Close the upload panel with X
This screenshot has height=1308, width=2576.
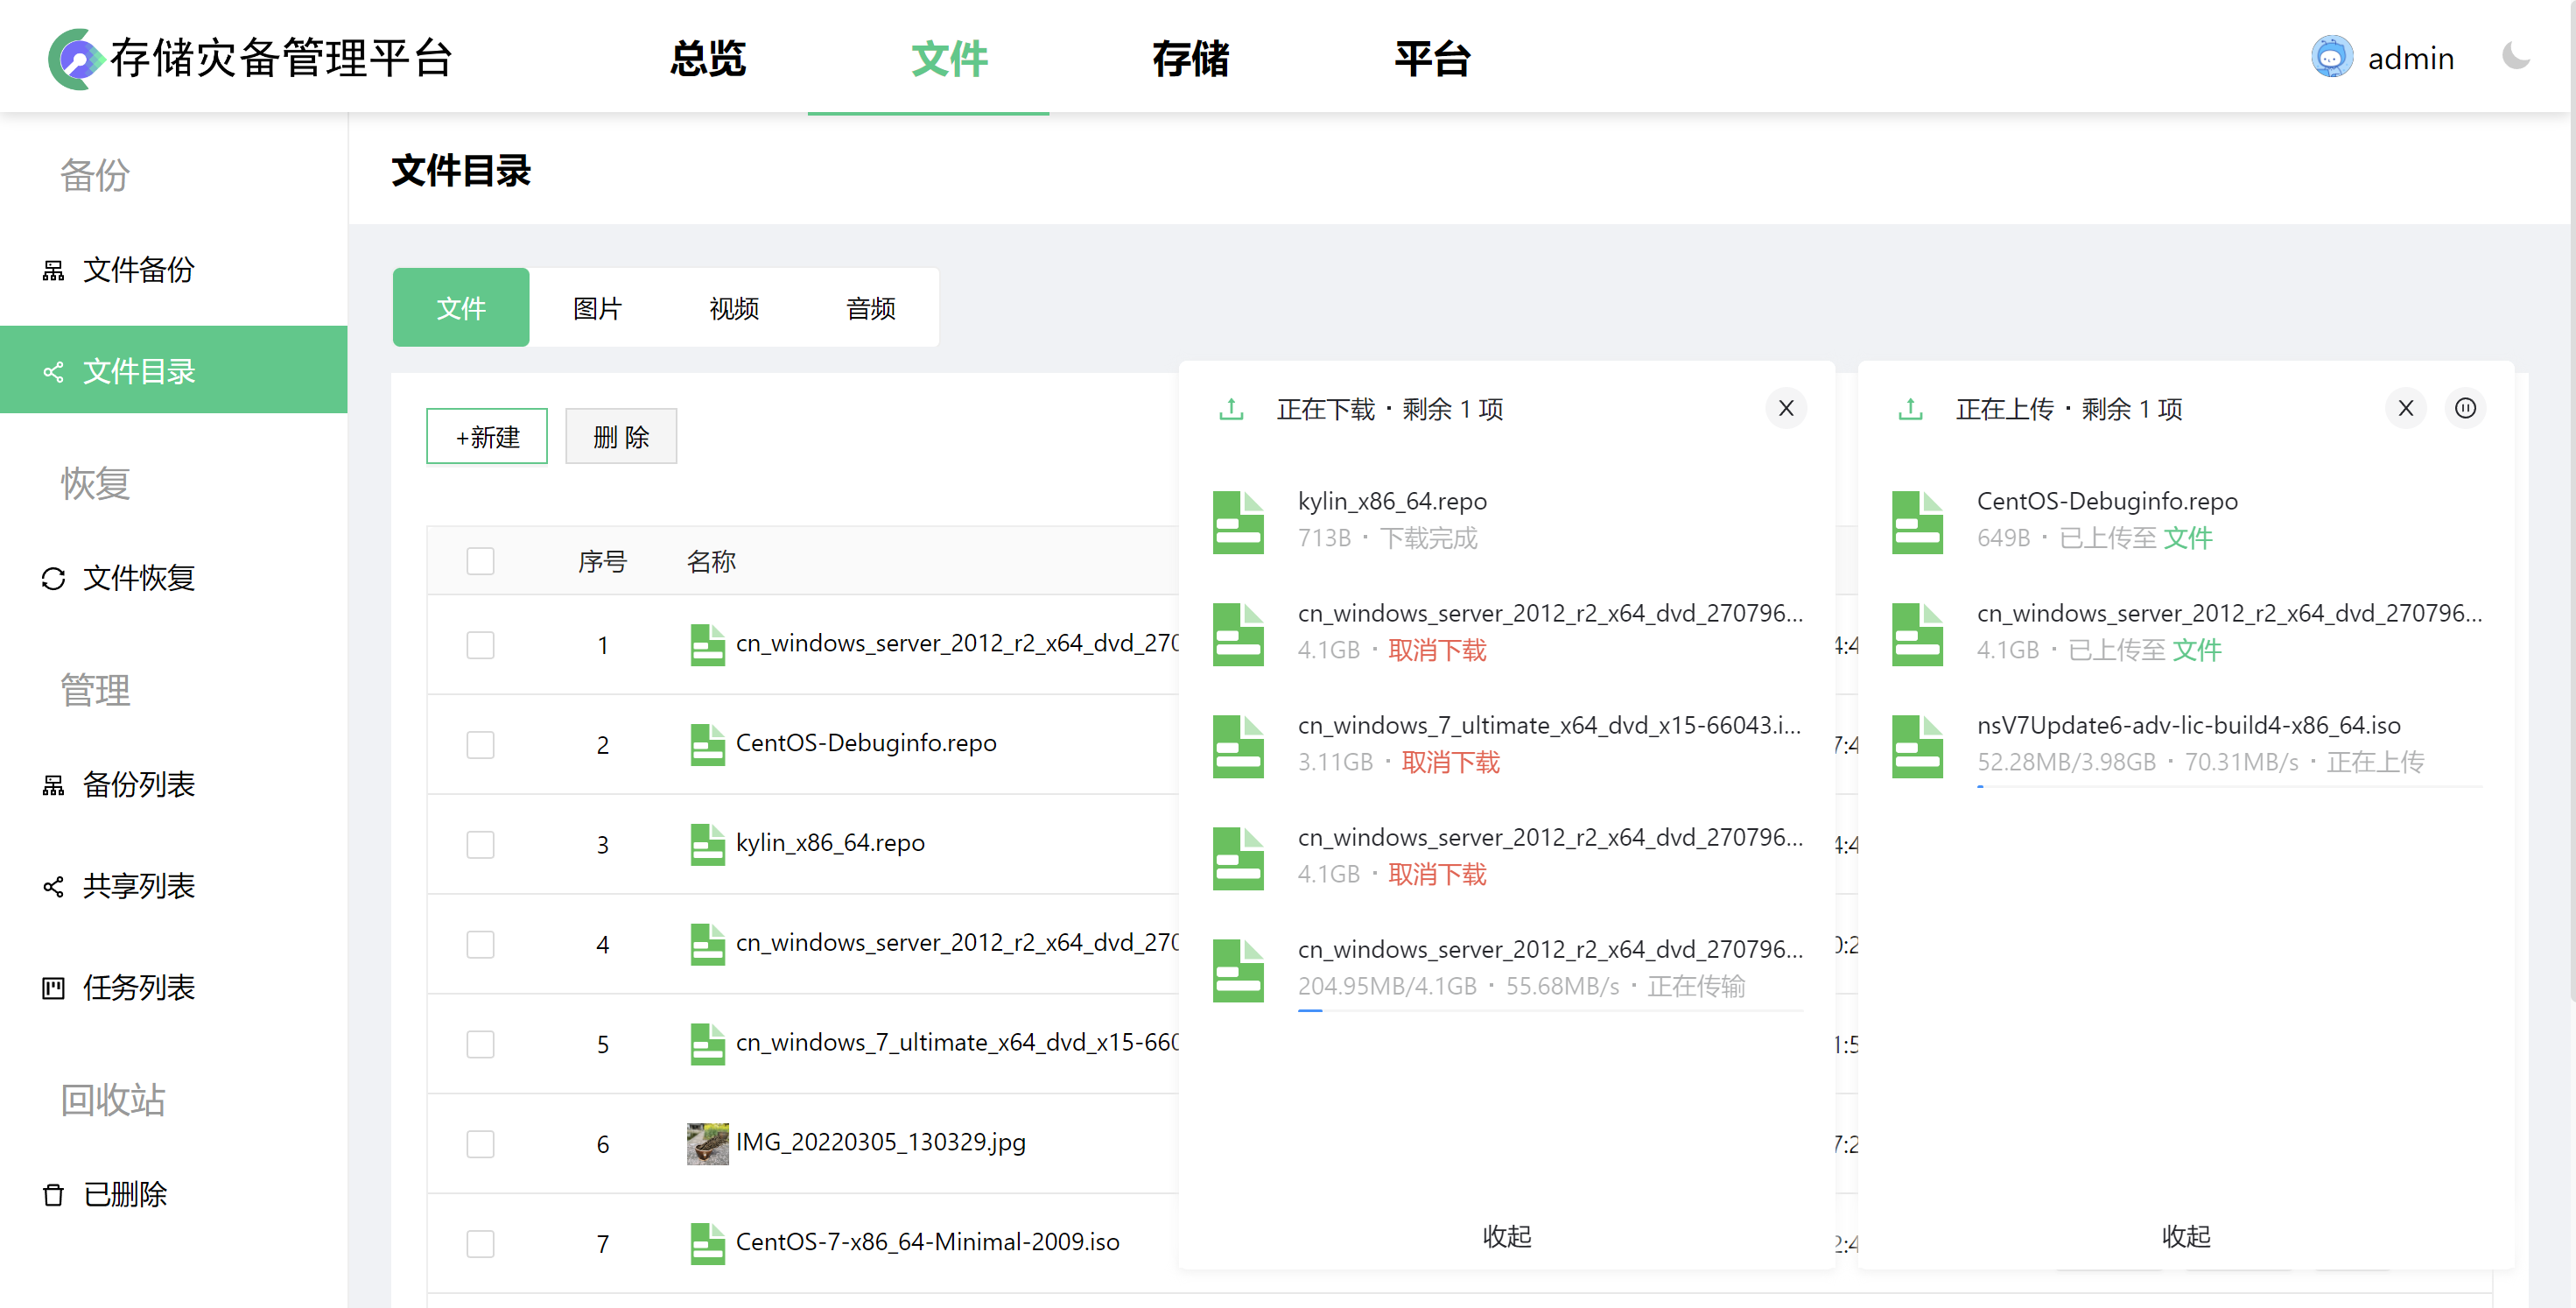click(2405, 408)
